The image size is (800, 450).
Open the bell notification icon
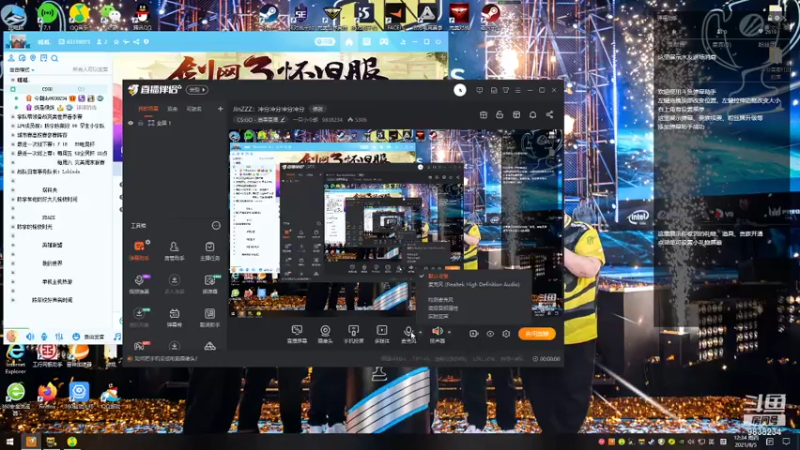[533, 115]
